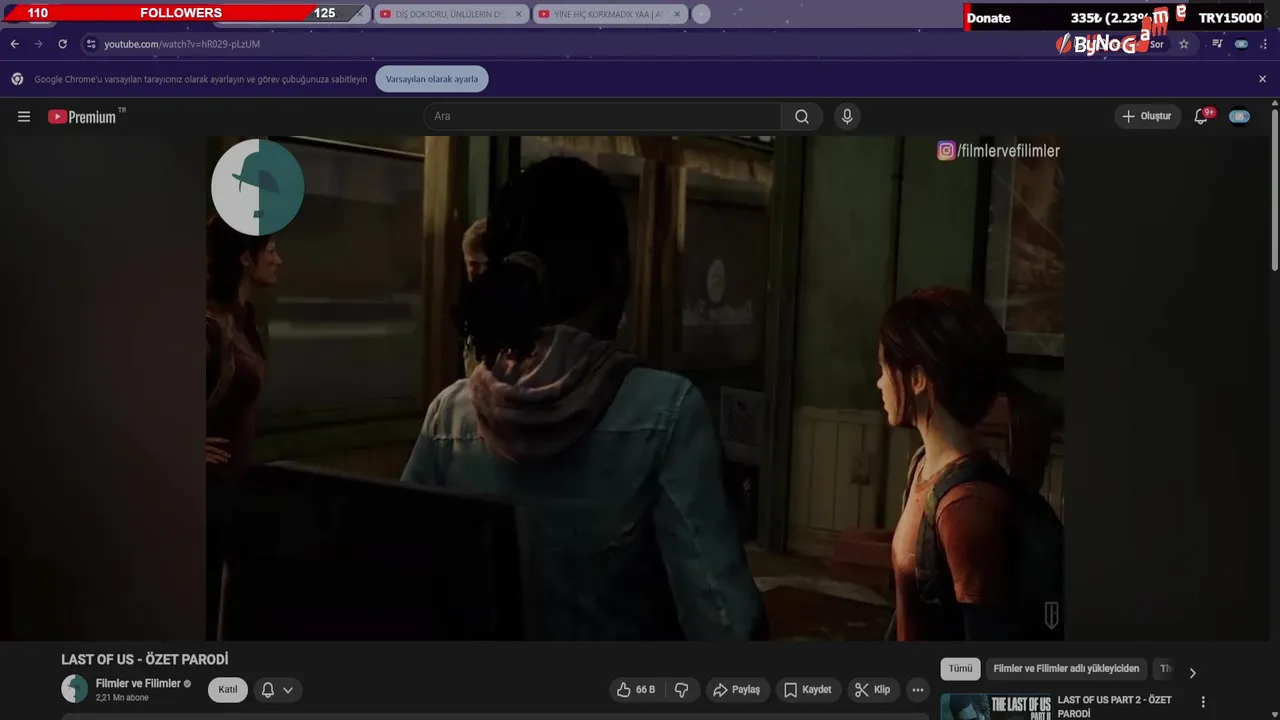
Task: Click Varsayılan olarak ayarla button
Action: 432,79
